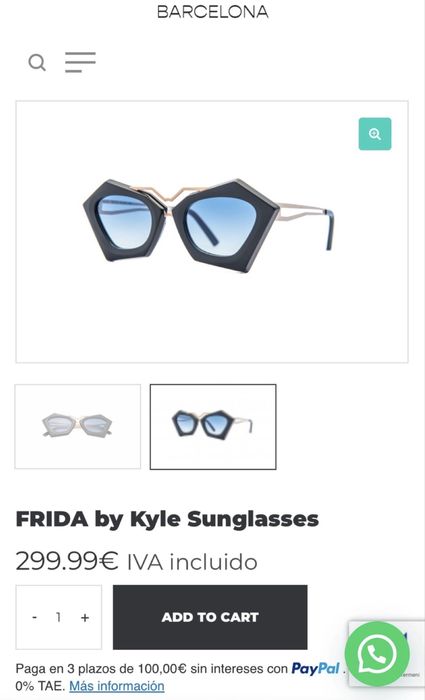This screenshot has width=425, height=700.
Task: Add sunglasses to cart
Action: point(210,617)
